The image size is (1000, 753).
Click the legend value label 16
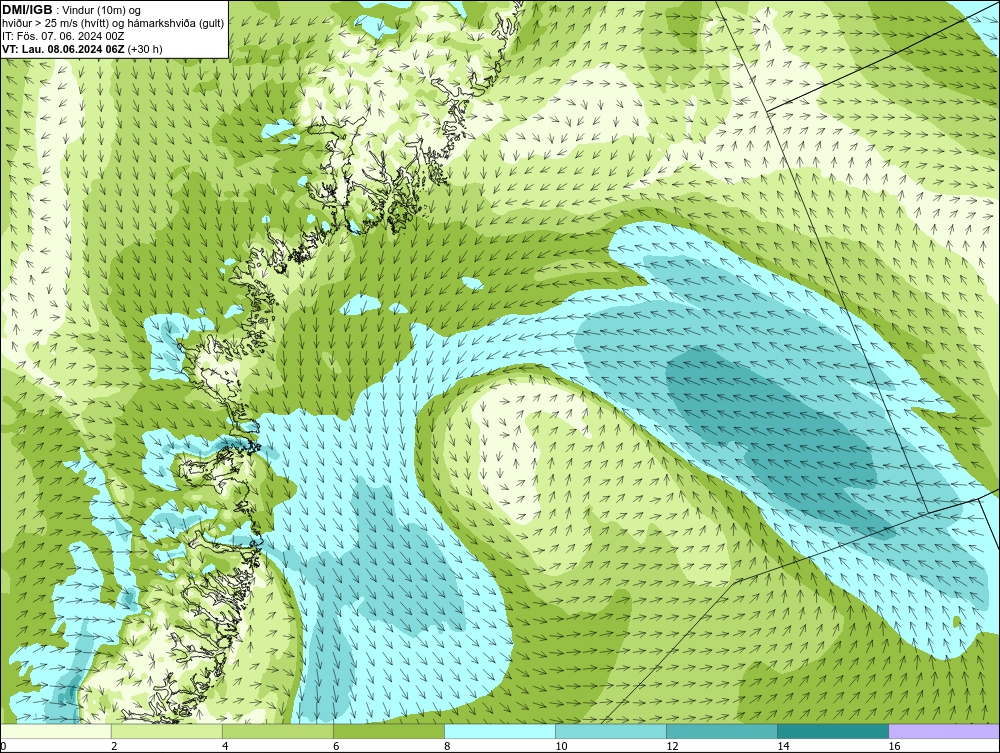click(894, 746)
